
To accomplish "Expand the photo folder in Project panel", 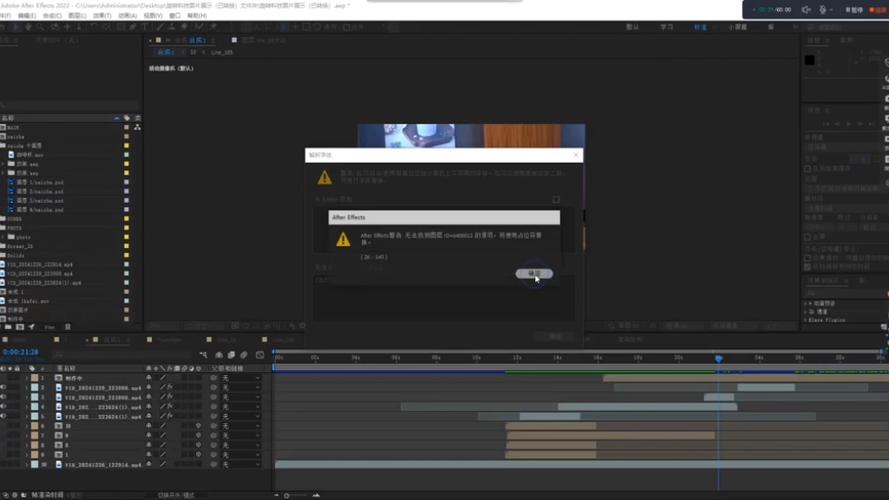I will click(3, 237).
